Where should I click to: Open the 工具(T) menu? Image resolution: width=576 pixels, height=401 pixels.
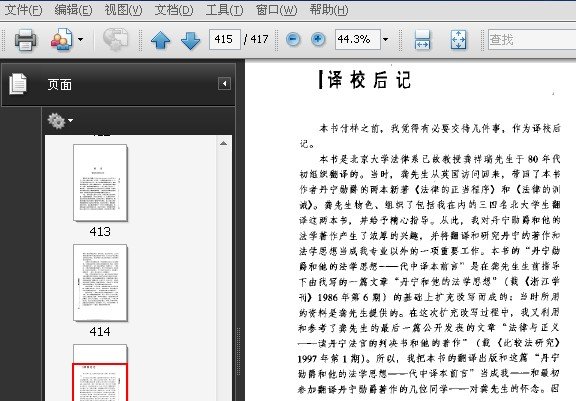point(224,10)
